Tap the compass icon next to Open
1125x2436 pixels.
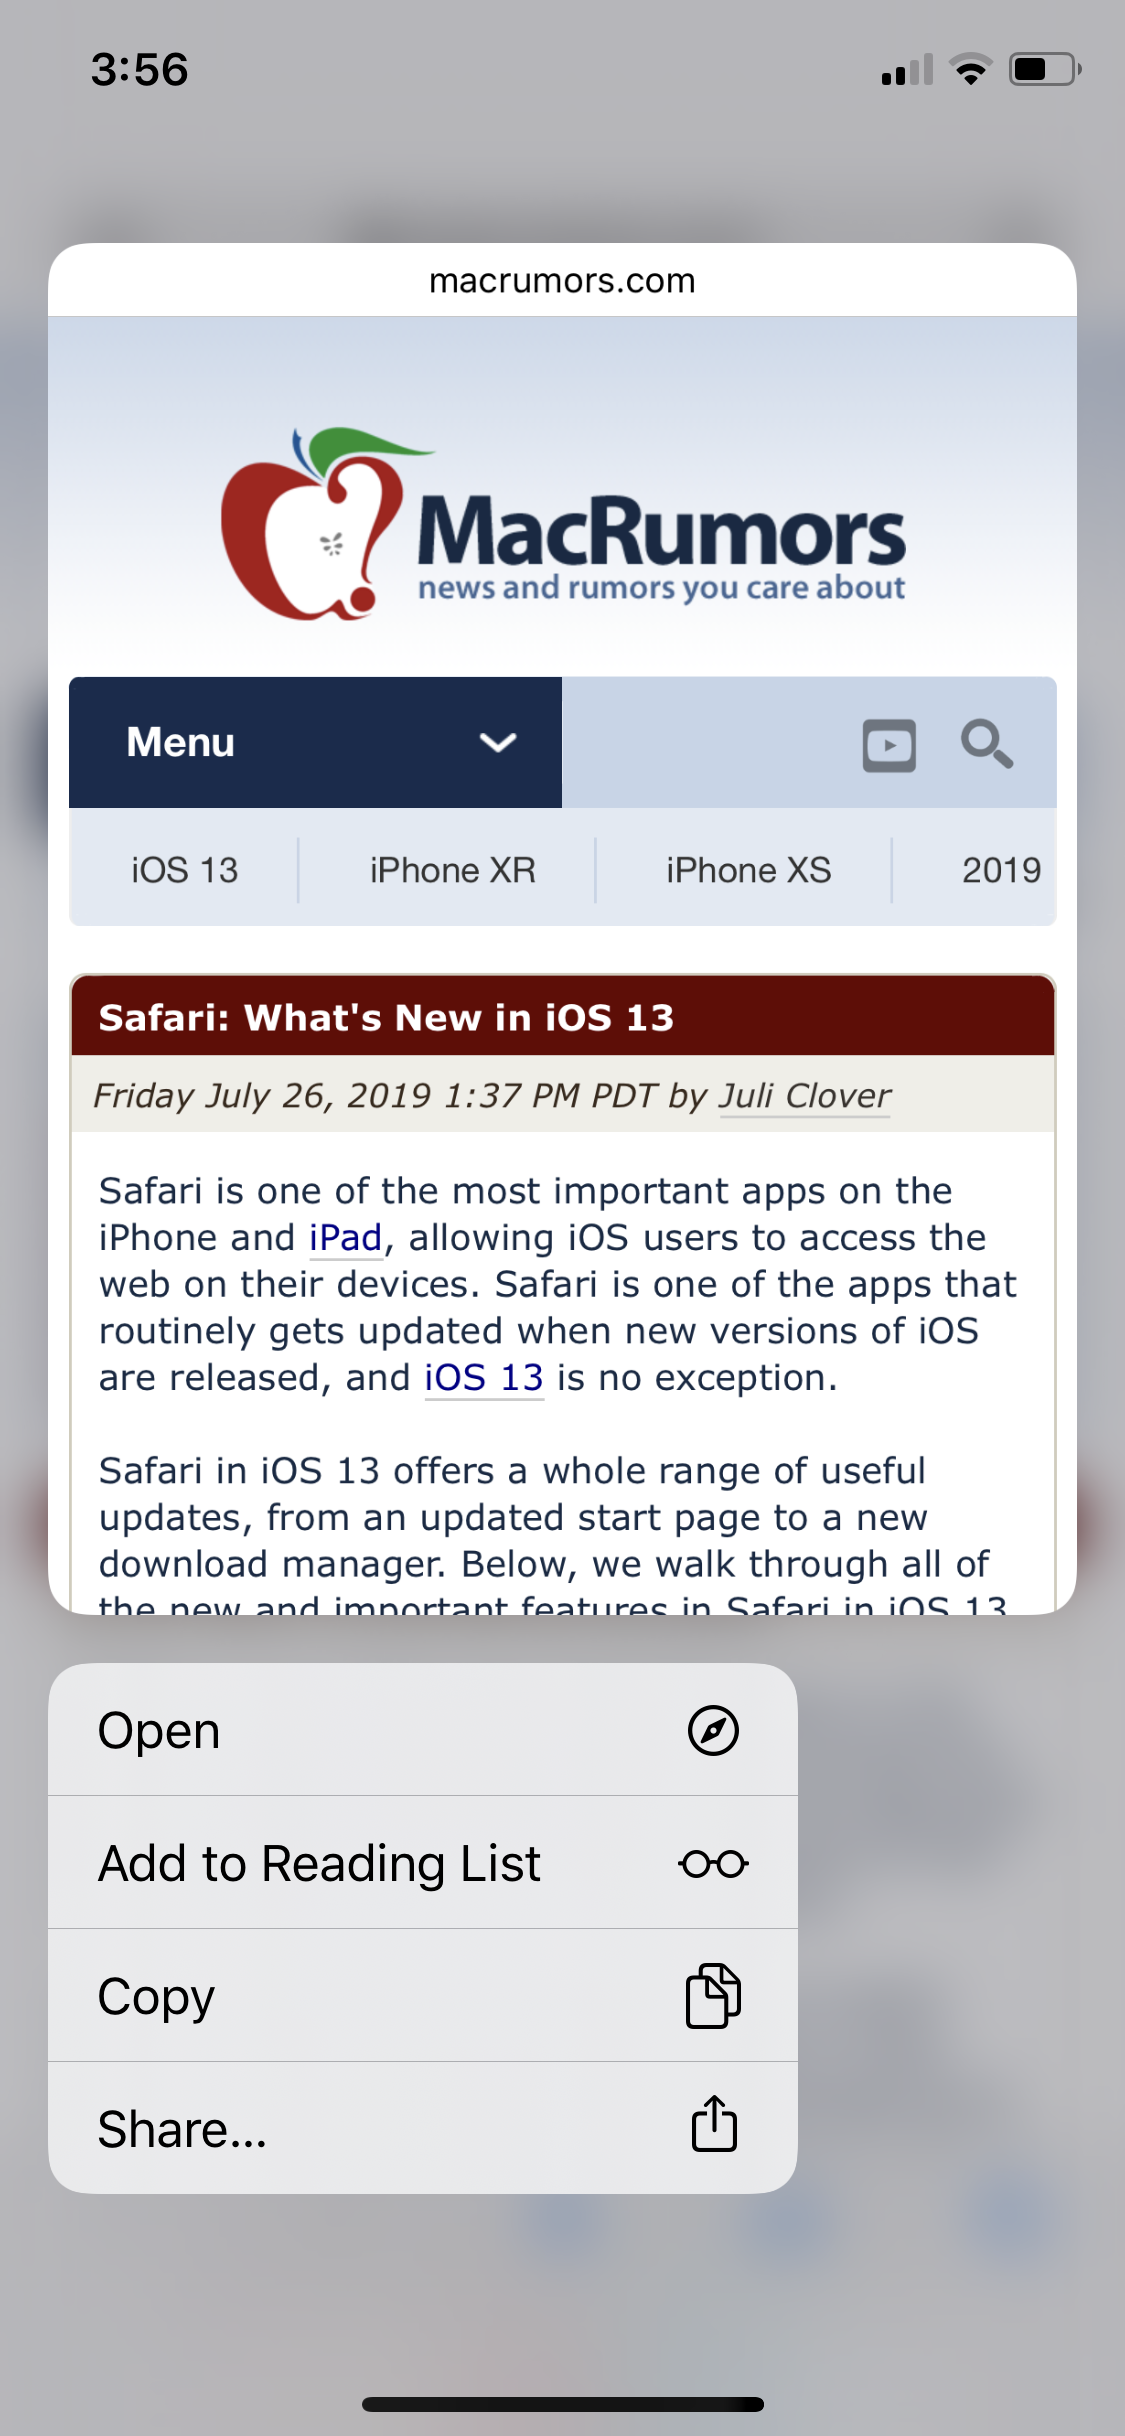tap(713, 1731)
